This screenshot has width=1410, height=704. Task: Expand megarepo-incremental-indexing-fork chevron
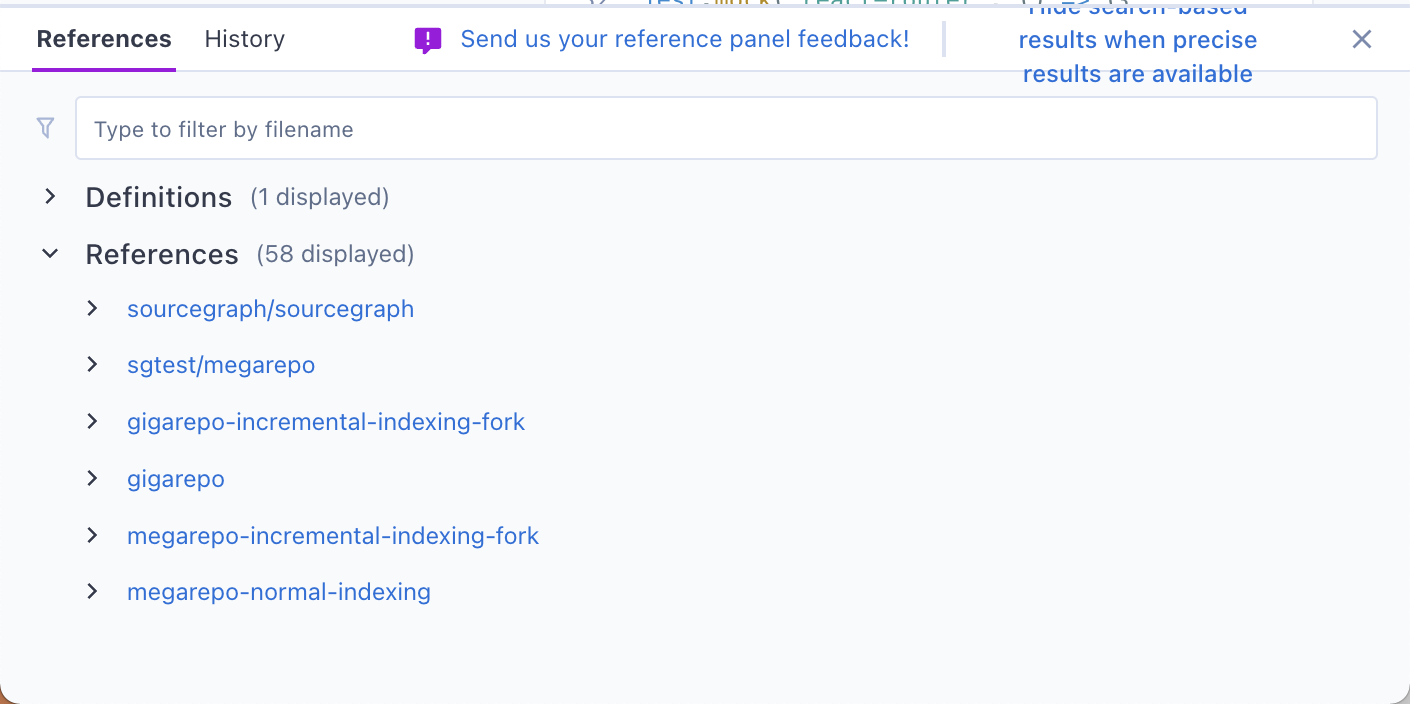pyautogui.click(x=92, y=536)
